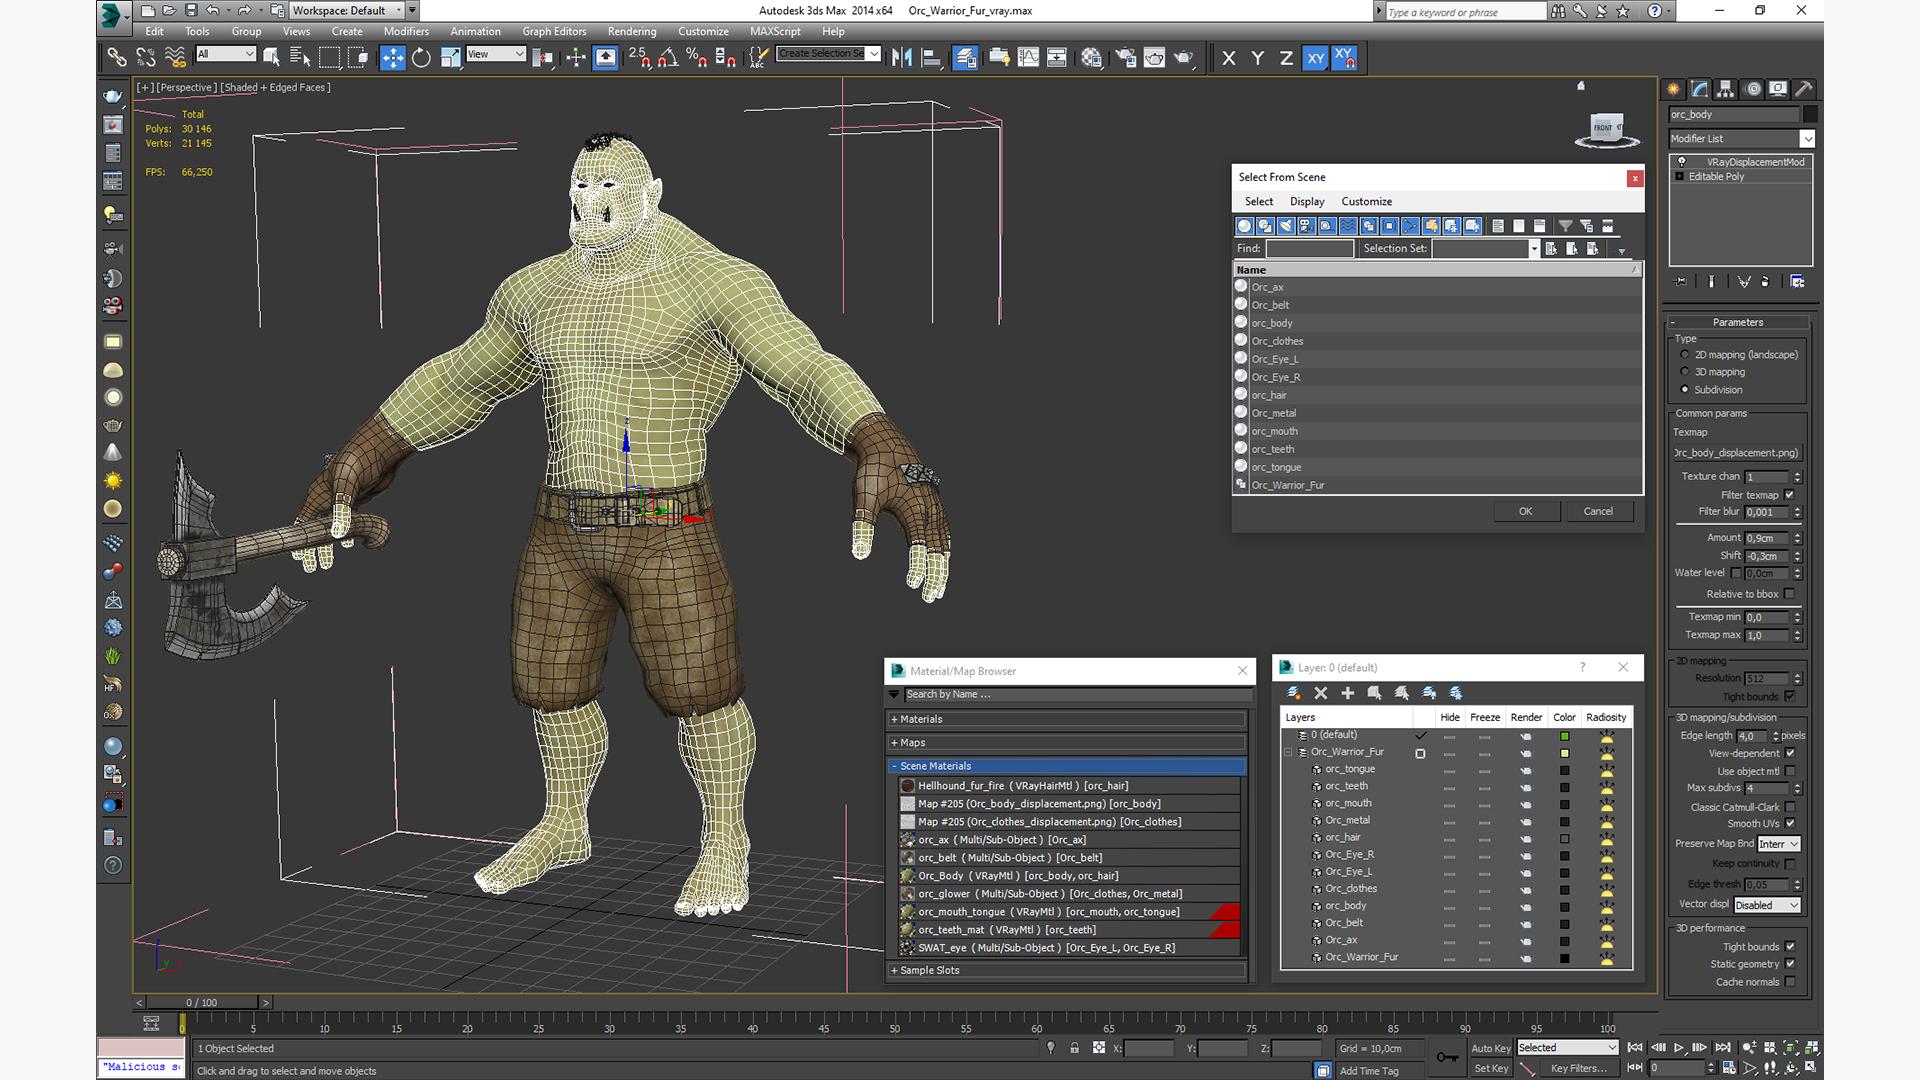Screen dimensions: 1920x1080
Task: Select orc_teeth in Select From Scene list
Action: coord(1272,449)
